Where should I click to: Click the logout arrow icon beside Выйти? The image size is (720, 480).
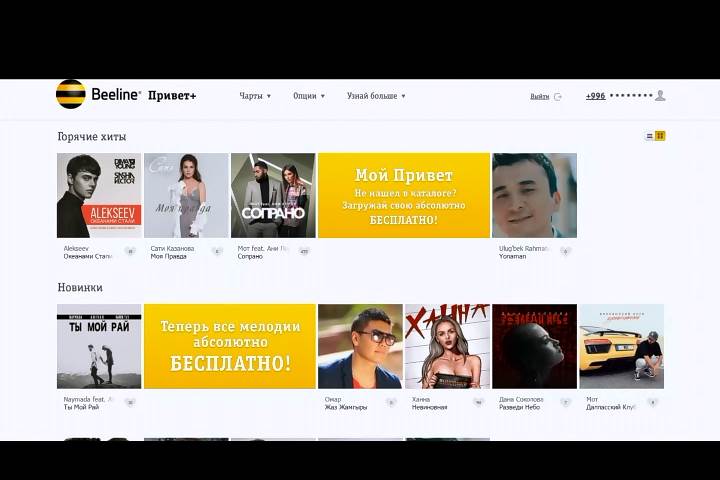pyautogui.click(x=558, y=96)
